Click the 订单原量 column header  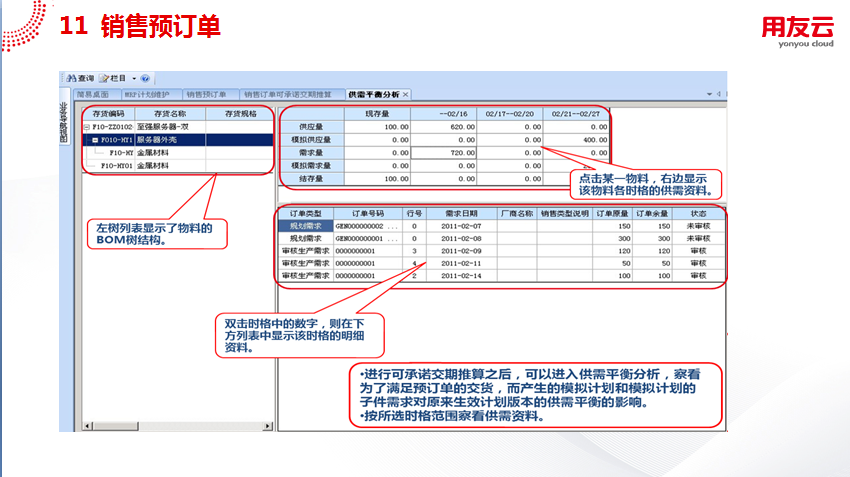613,214
